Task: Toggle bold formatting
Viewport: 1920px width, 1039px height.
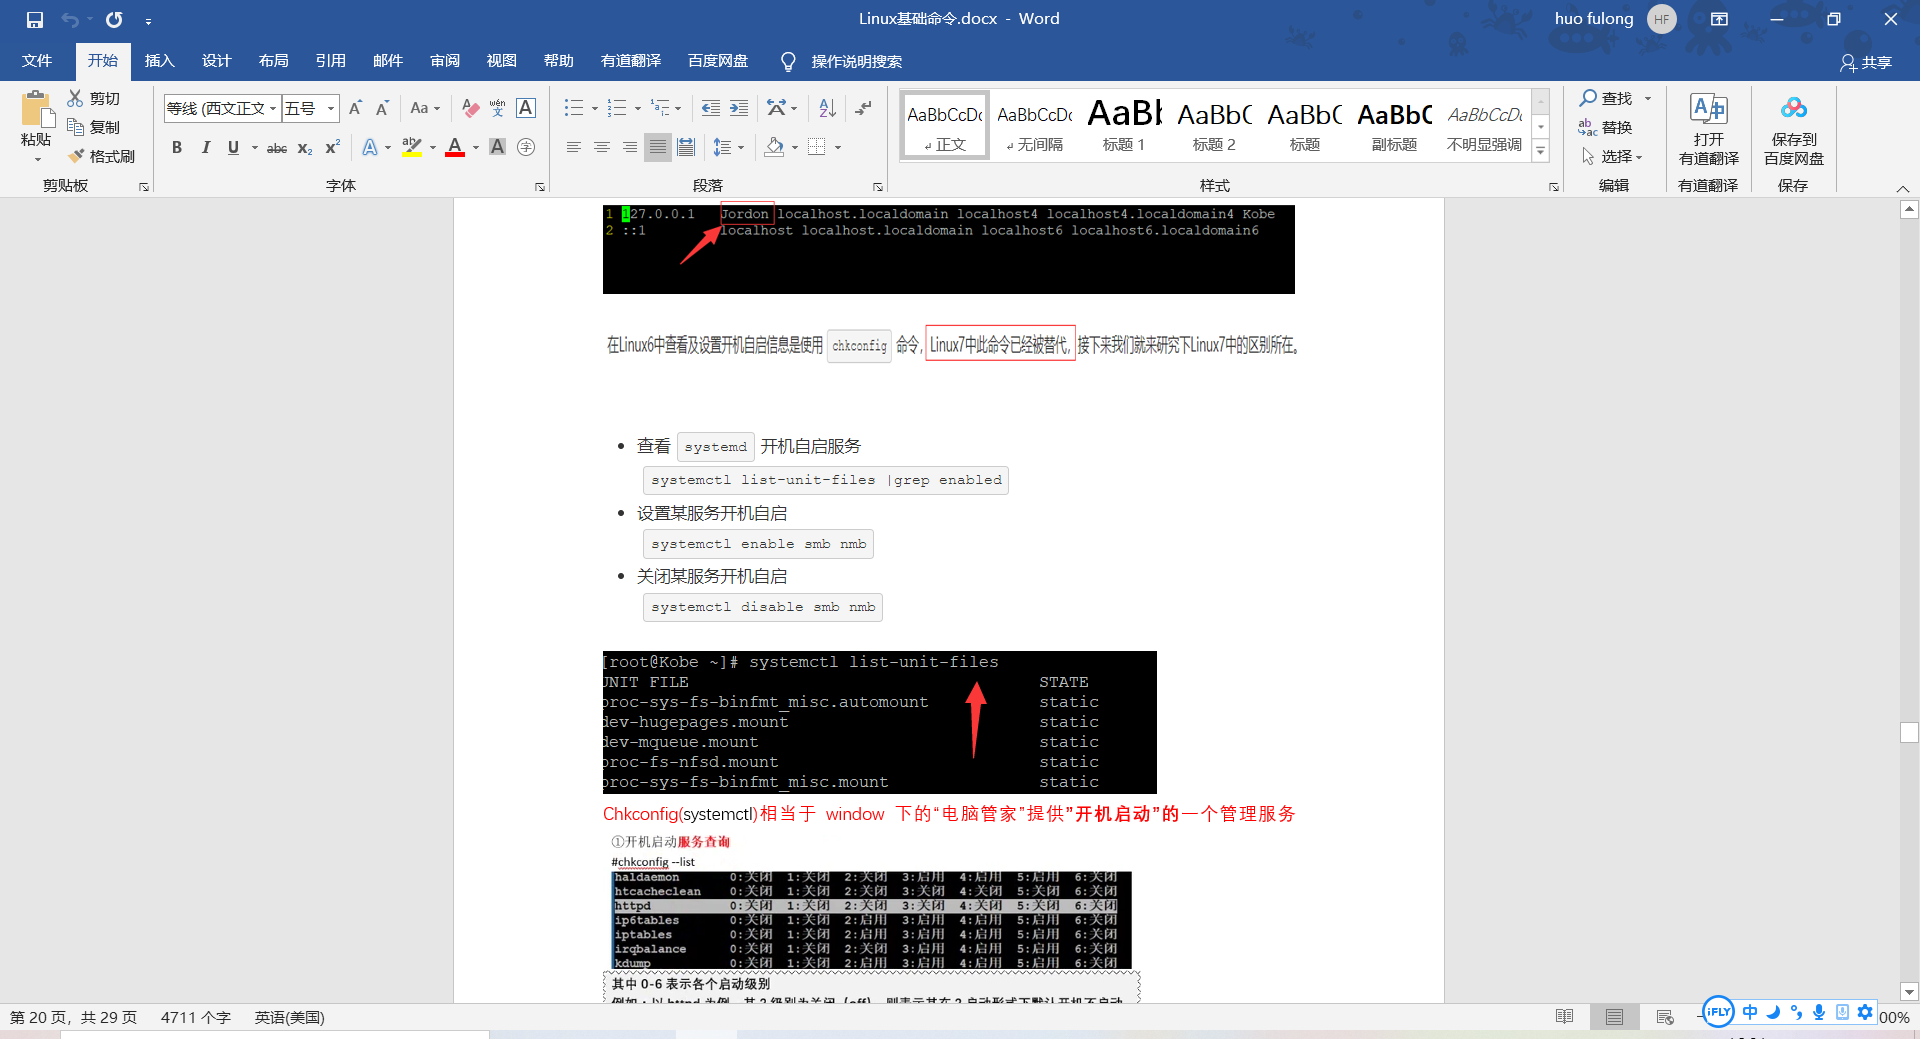Action: coord(177,147)
